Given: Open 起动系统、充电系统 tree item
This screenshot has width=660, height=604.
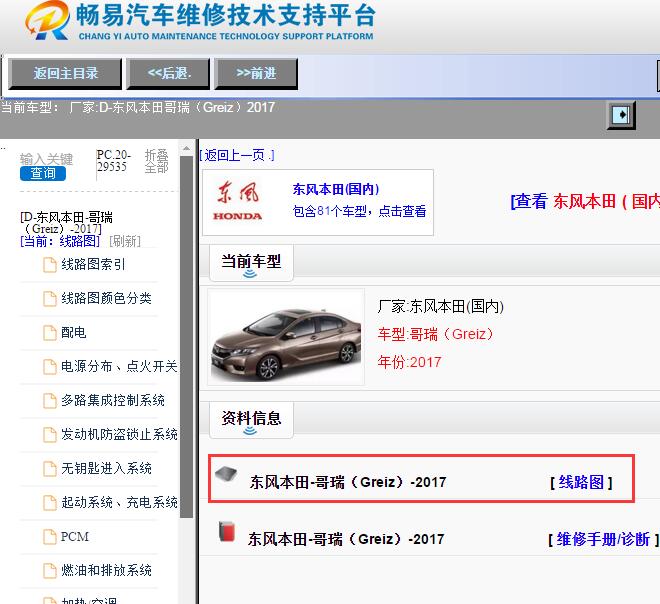Looking at the screenshot, I should pos(119,503).
